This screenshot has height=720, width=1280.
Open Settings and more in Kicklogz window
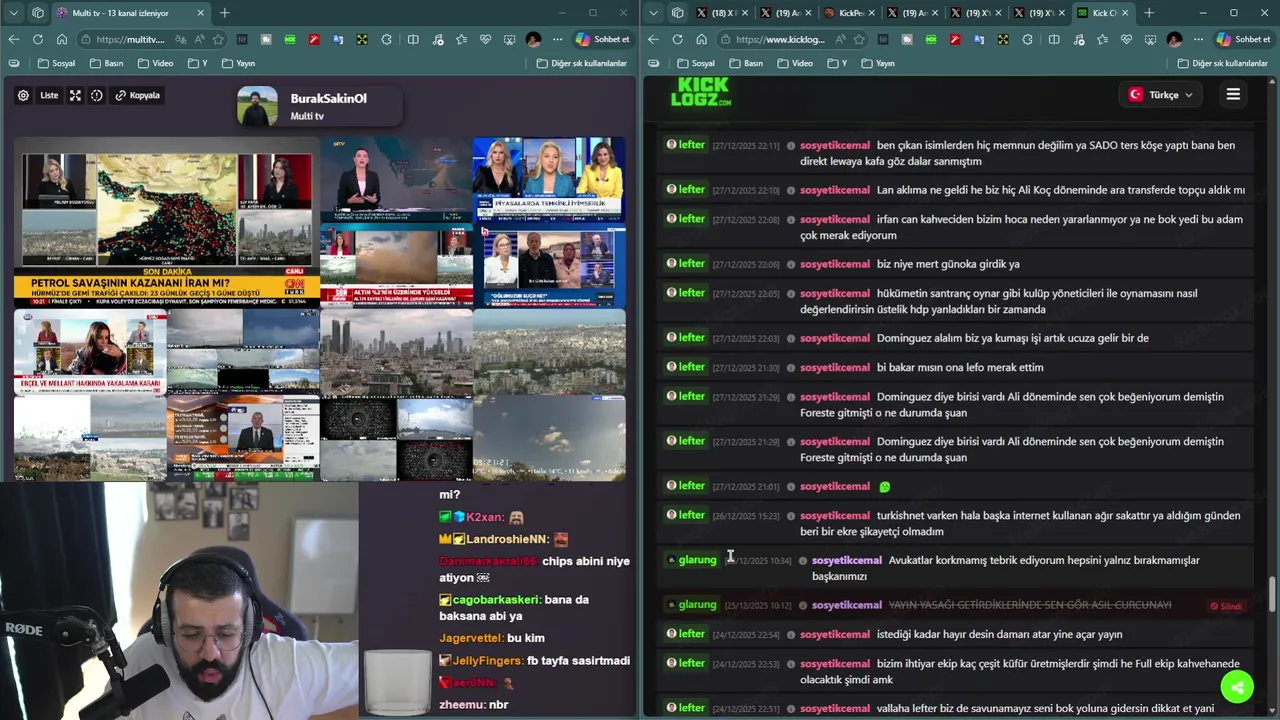pyautogui.click(x=1197, y=39)
